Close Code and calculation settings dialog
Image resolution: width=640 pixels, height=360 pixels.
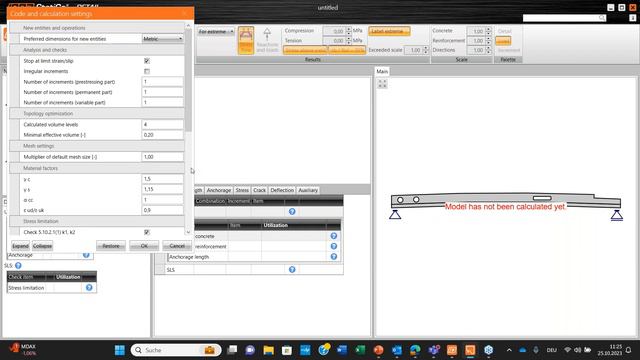(x=185, y=13)
